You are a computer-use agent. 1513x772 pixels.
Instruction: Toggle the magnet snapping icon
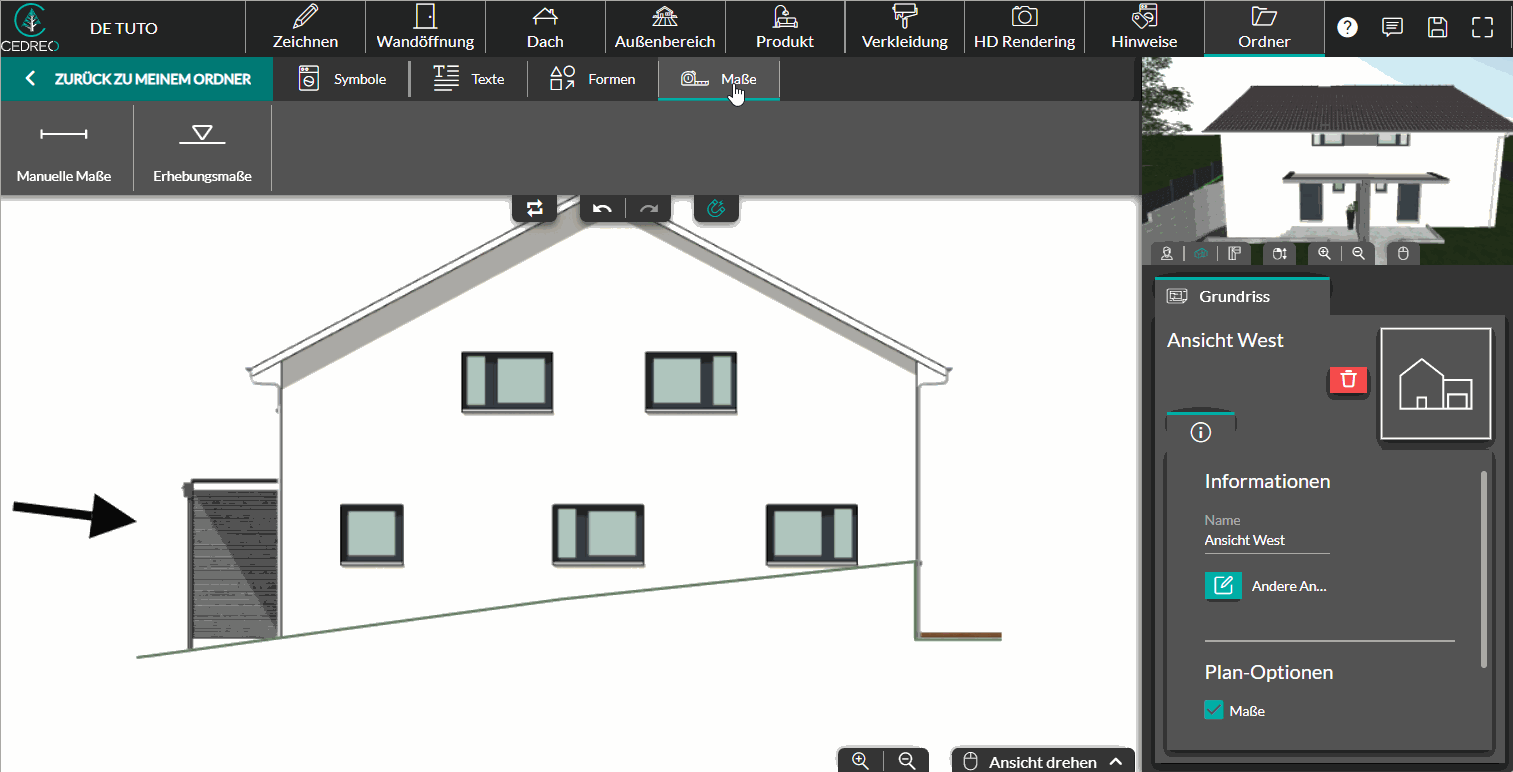point(716,208)
